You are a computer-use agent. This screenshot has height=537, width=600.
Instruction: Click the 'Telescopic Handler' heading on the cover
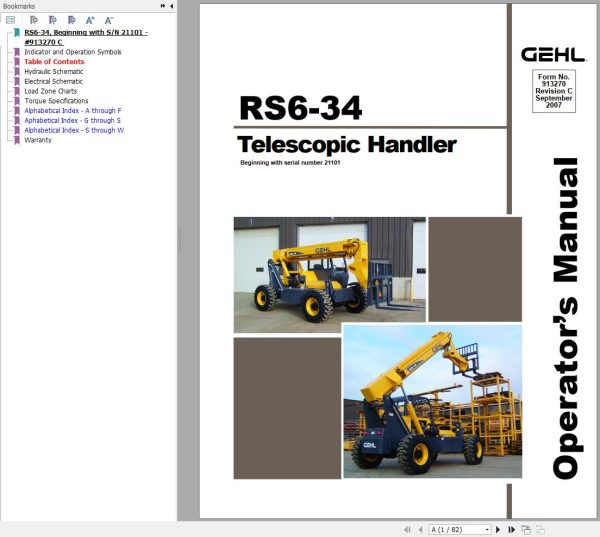(347, 145)
